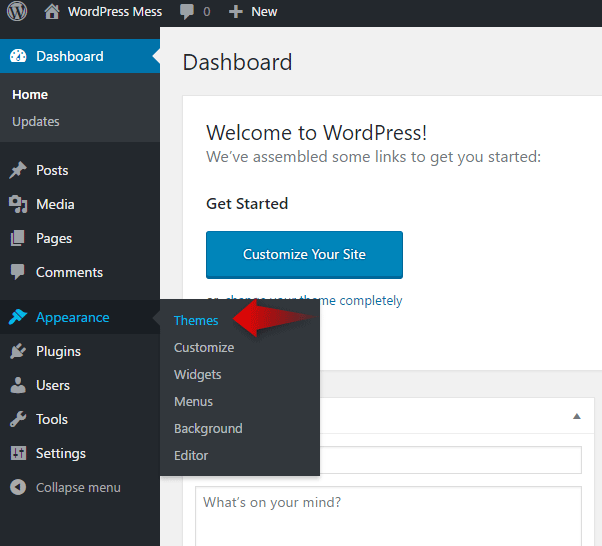Click the Users person icon
Image resolution: width=602 pixels, height=546 pixels.
(18, 386)
